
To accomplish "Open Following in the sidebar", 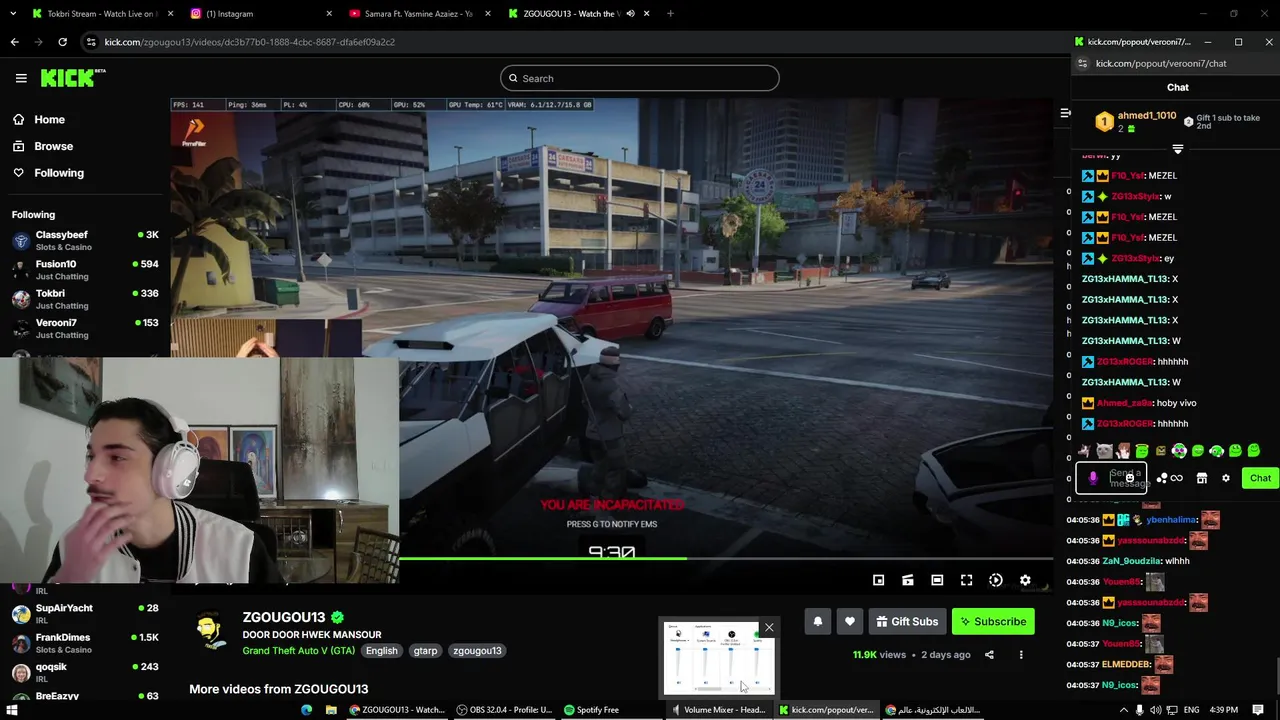I will [59, 173].
